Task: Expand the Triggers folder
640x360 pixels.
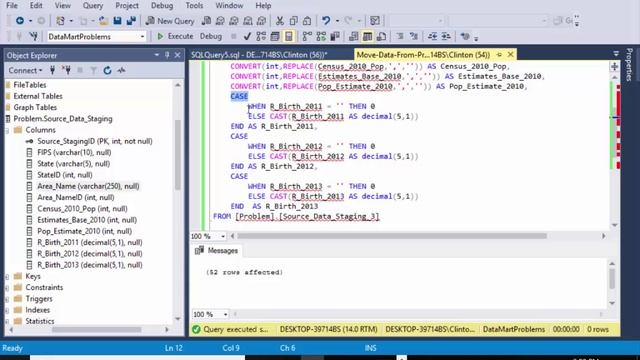Action: click(x=7, y=299)
